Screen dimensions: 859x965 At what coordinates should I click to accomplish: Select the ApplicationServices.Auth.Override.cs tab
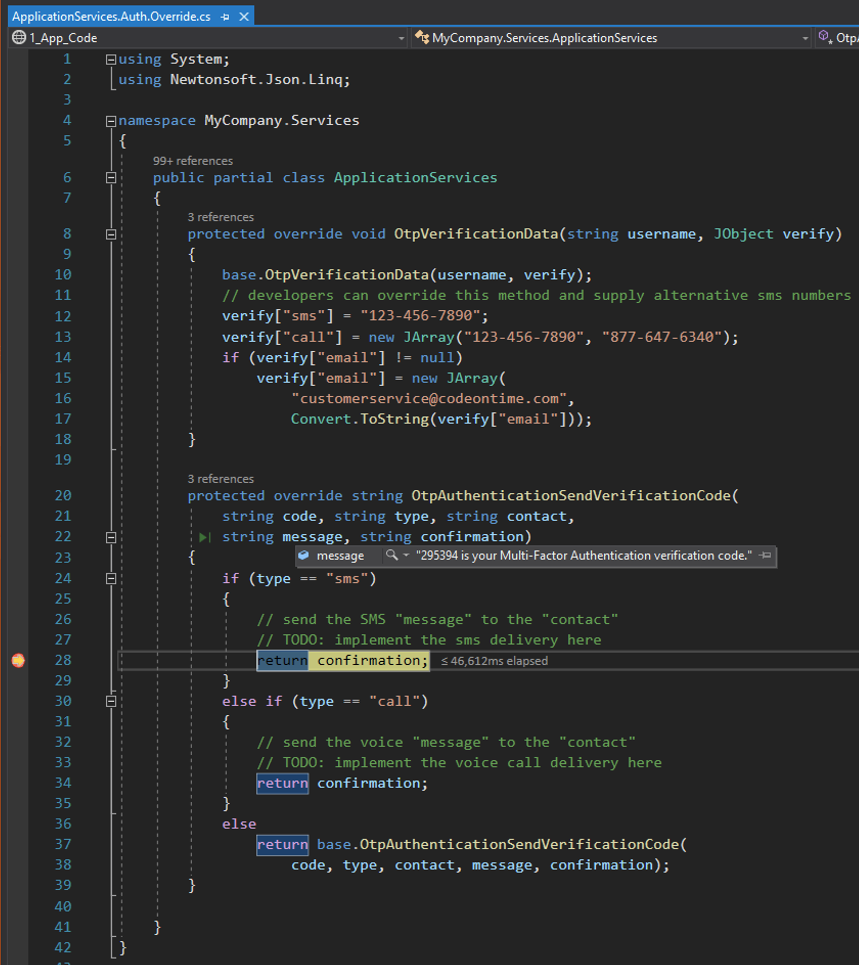tap(110, 16)
